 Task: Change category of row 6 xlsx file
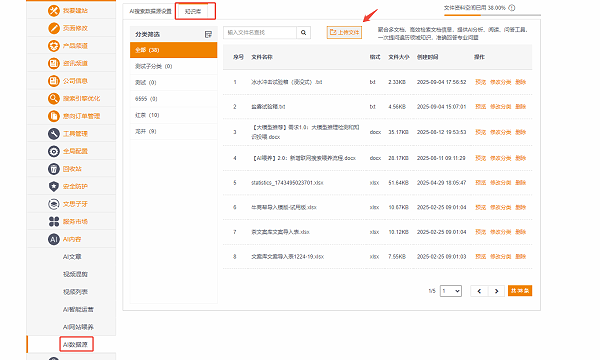click(x=501, y=207)
